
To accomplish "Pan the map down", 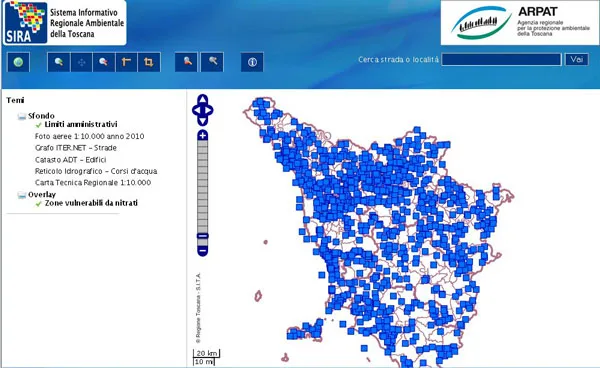I will (x=202, y=121).
